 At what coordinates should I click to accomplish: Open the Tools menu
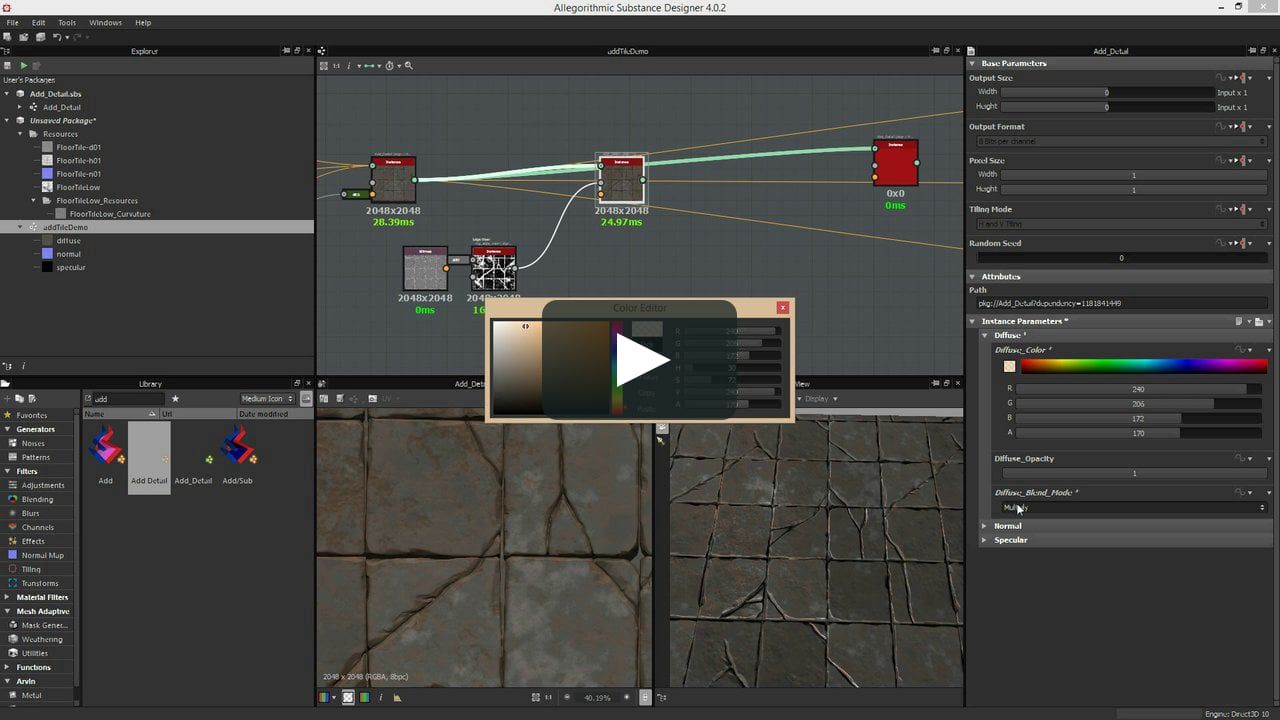(x=67, y=22)
